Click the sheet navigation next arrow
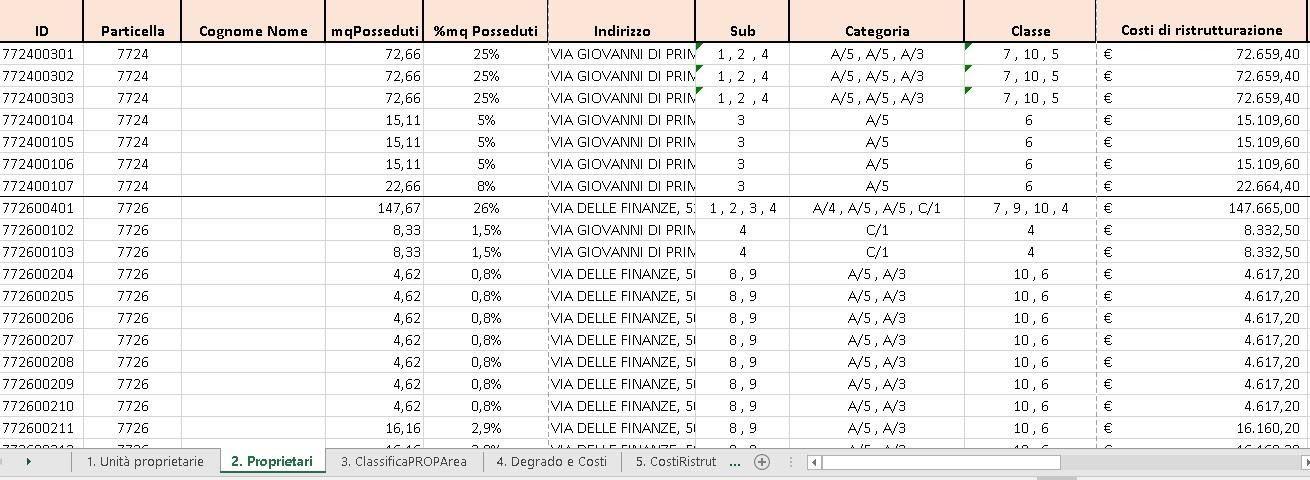 click(28, 462)
